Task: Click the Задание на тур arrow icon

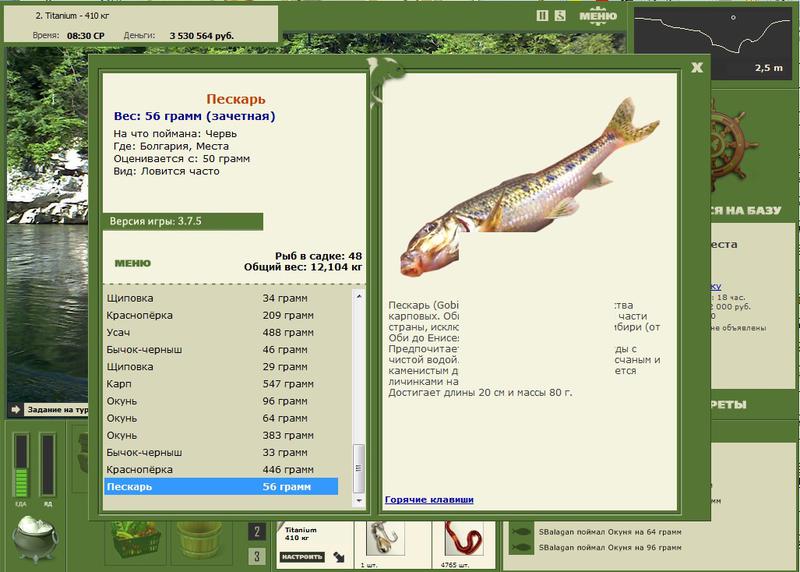Action: pyautogui.click(x=15, y=409)
